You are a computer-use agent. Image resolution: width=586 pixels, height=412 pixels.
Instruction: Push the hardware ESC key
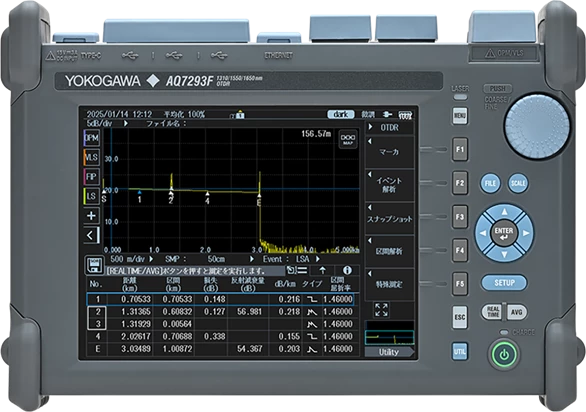point(460,317)
